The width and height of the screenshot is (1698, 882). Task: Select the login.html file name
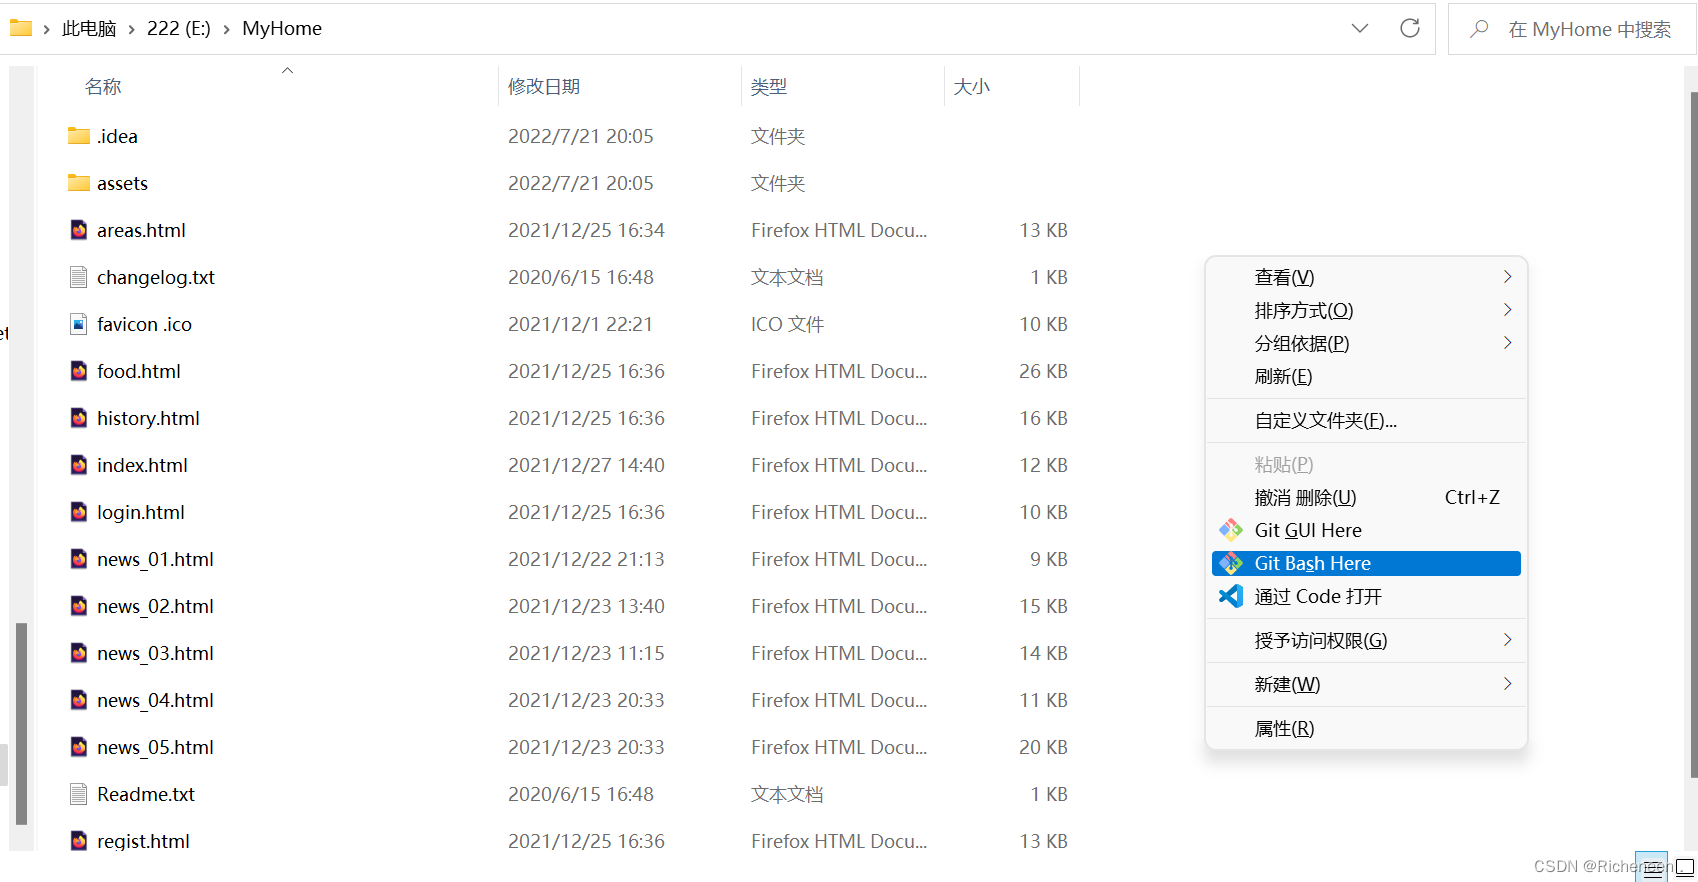(141, 512)
